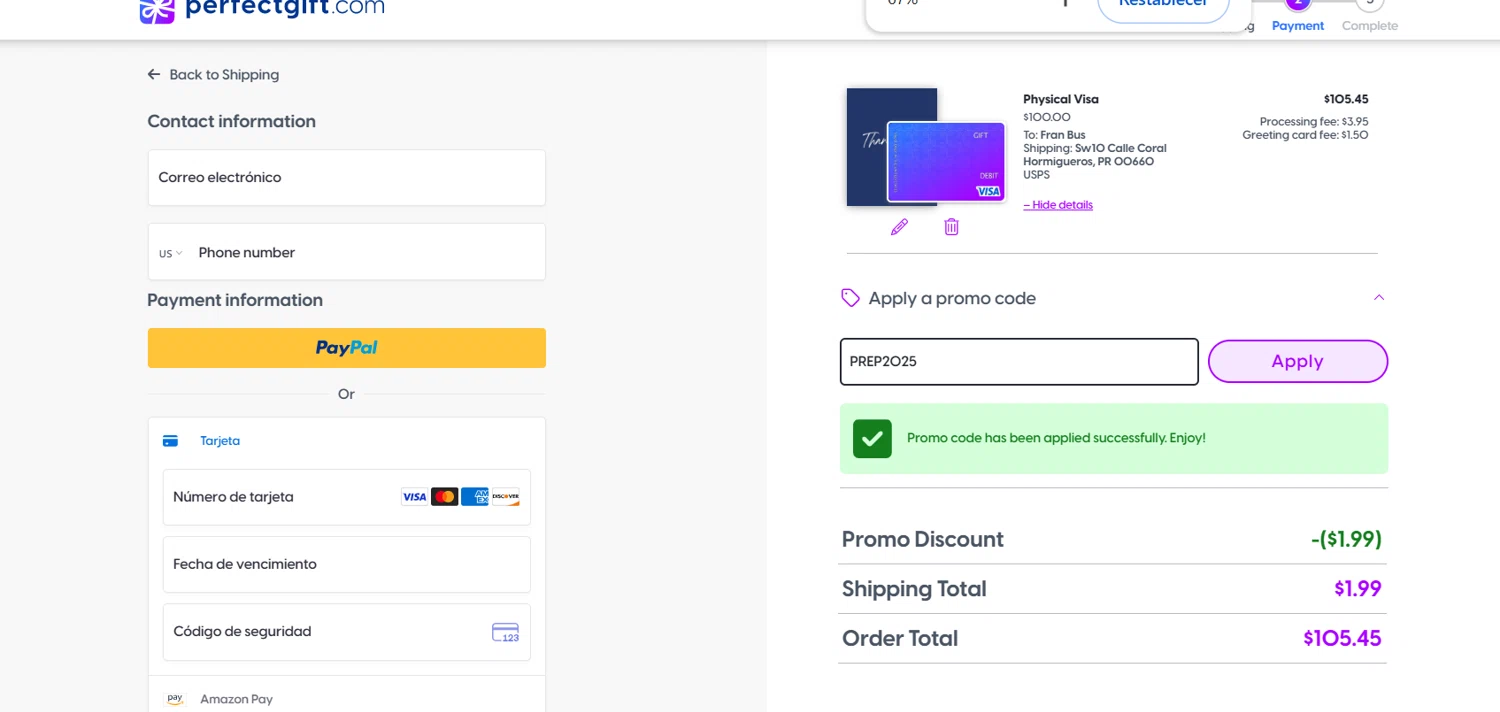Click the Promo Discount amount -($1.99)

tap(1346, 540)
